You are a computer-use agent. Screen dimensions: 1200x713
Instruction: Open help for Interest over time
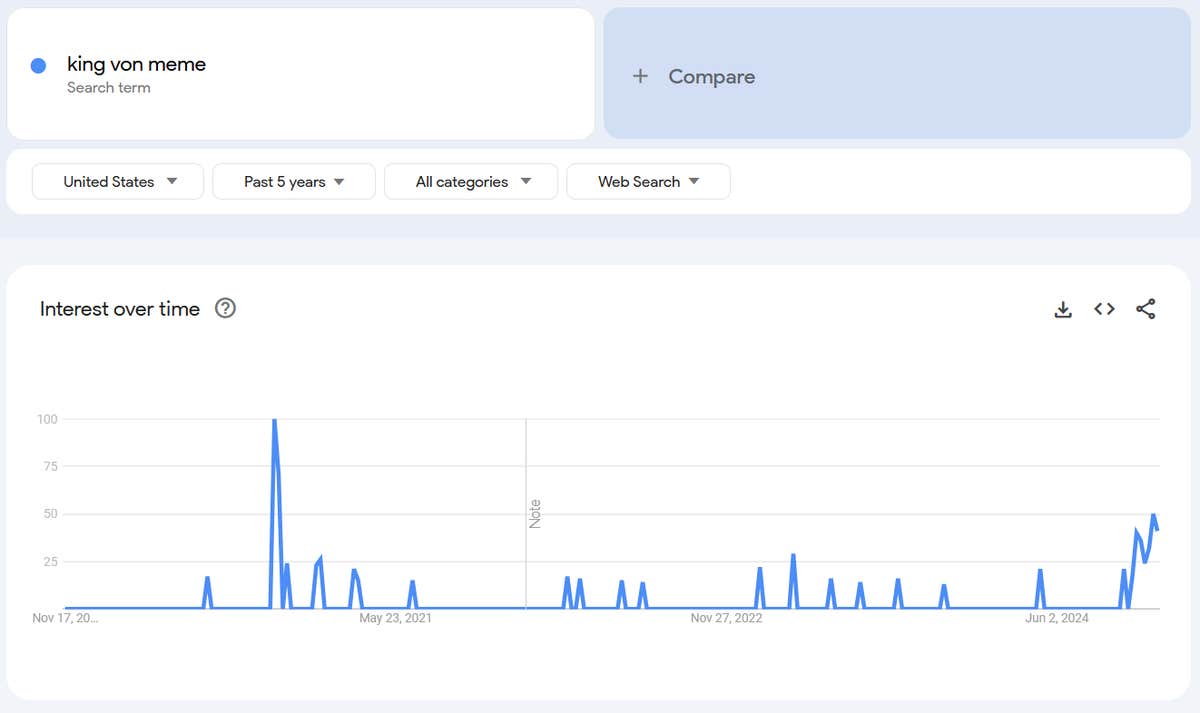click(x=226, y=309)
